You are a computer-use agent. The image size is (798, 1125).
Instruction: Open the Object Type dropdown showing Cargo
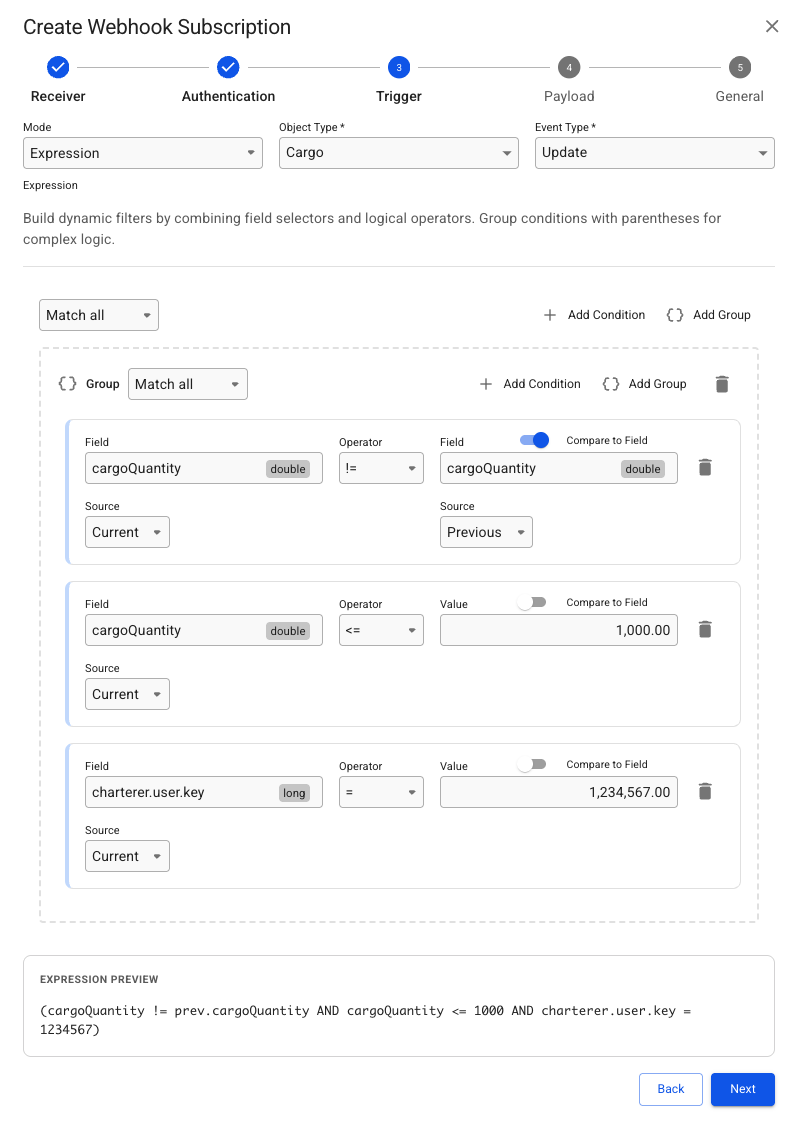click(398, 153)
